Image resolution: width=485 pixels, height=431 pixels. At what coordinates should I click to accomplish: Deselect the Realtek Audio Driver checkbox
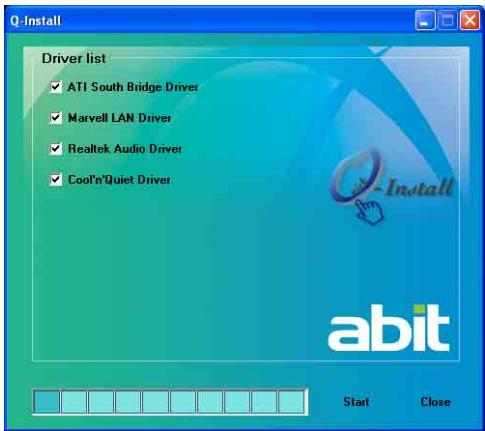tap(56, 149)
